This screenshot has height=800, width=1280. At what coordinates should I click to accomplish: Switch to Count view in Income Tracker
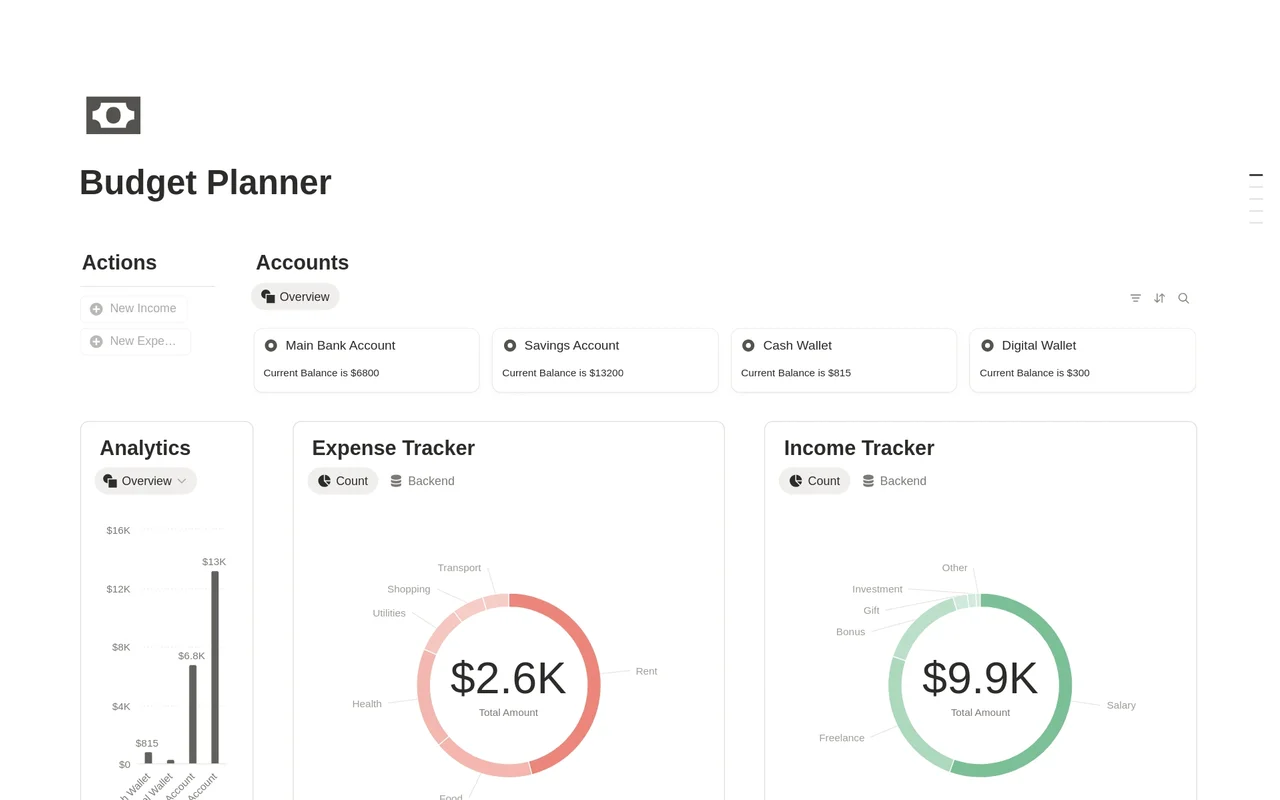(815, 481)
